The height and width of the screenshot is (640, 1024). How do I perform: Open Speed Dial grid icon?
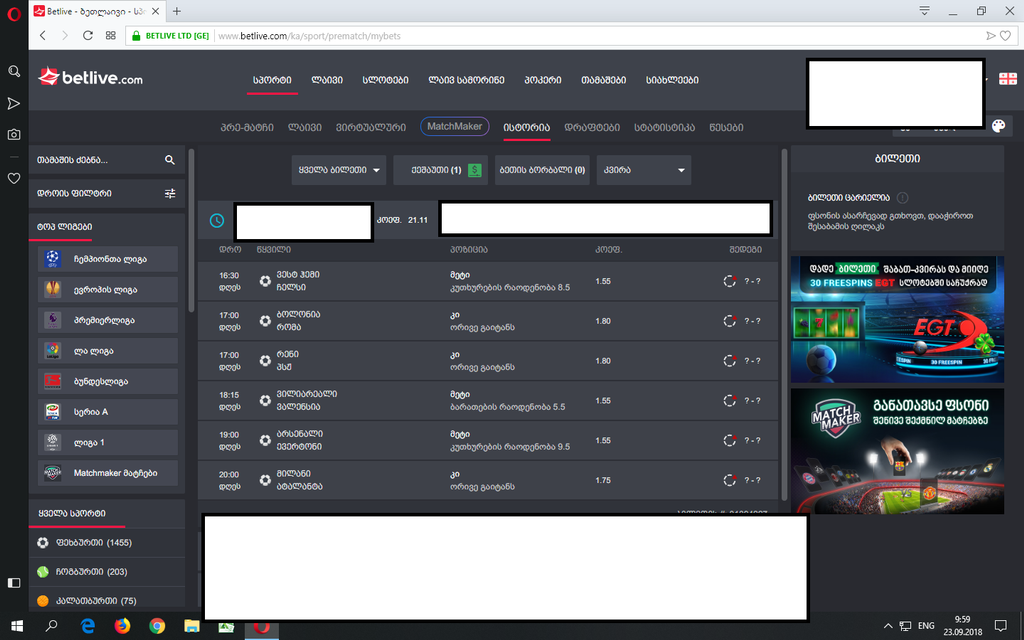(110, 36)
